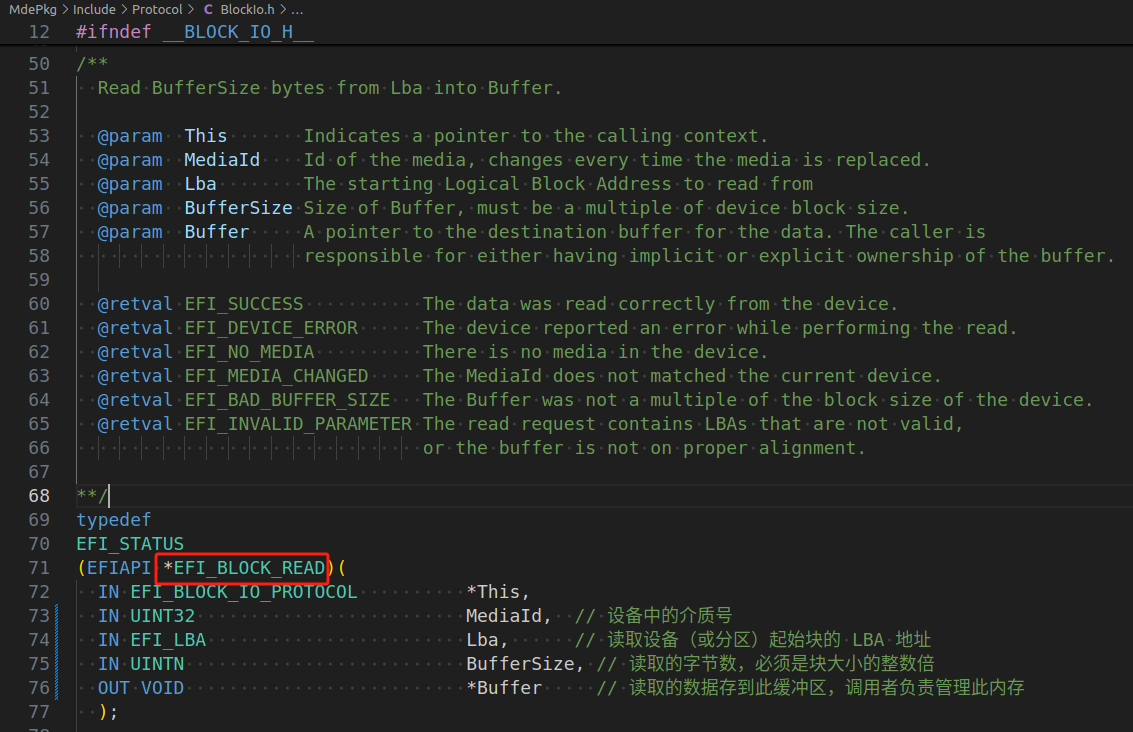Click the Chinese comment on line 76
The height and width of the screenshot is (732, 1133).
click(811, 687)
